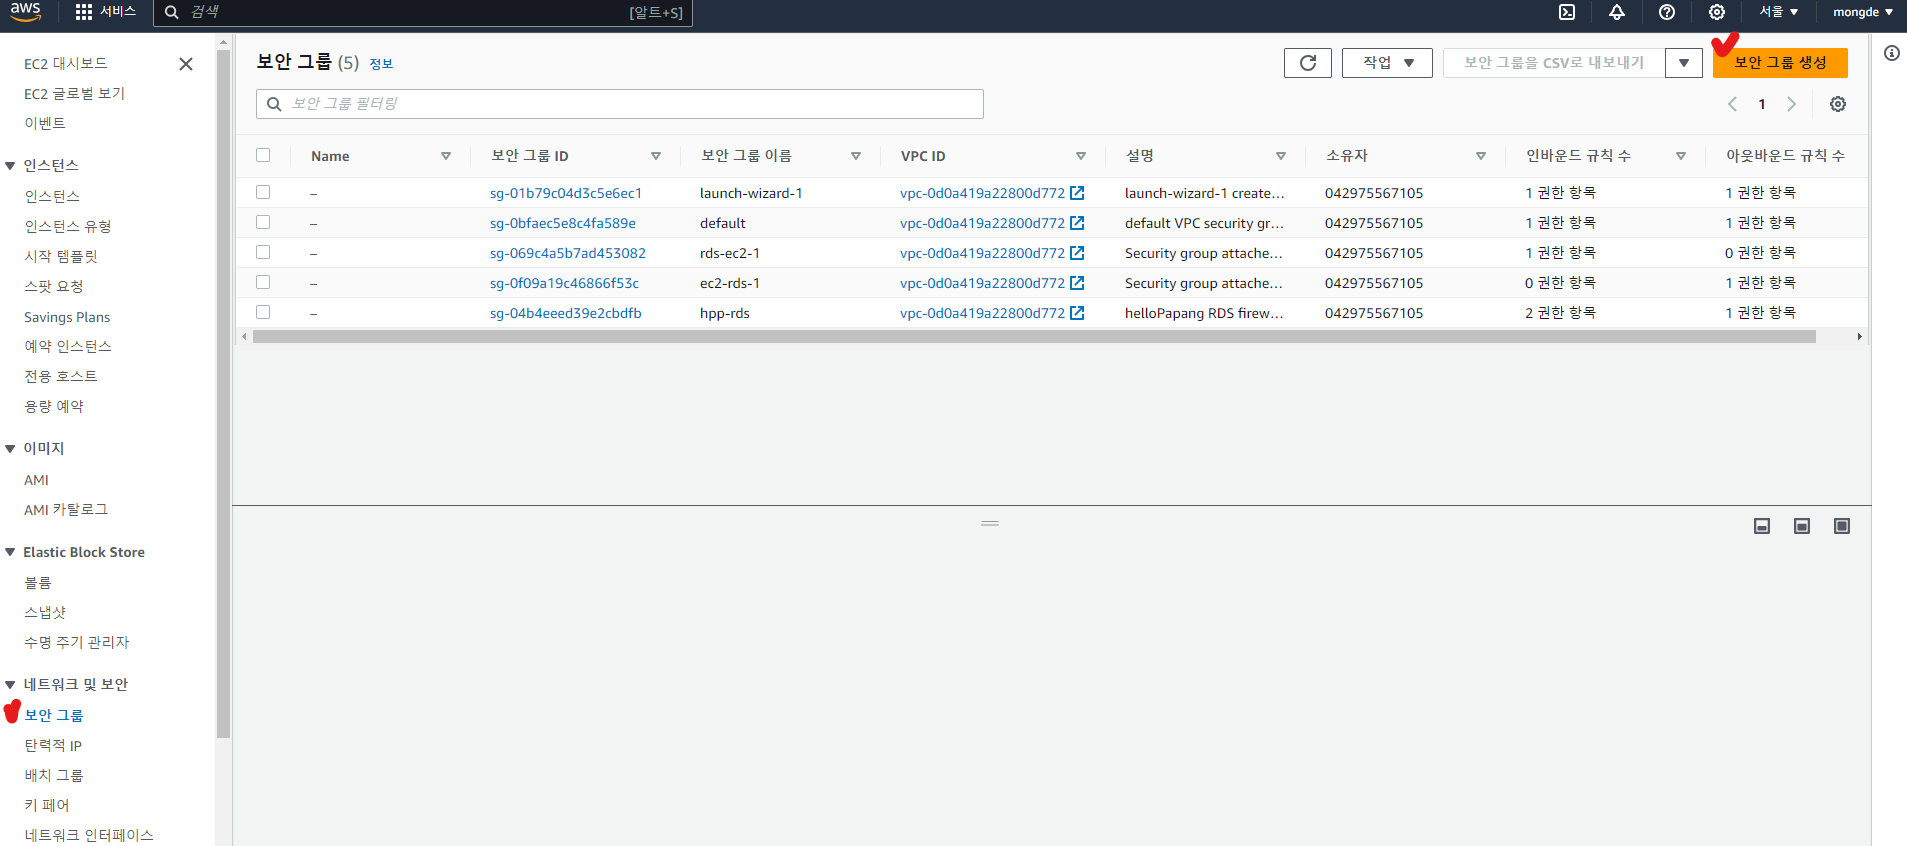This screenshot has height=846, width=1907.
Task: Open the services grid menu
Action: point(84,12)
